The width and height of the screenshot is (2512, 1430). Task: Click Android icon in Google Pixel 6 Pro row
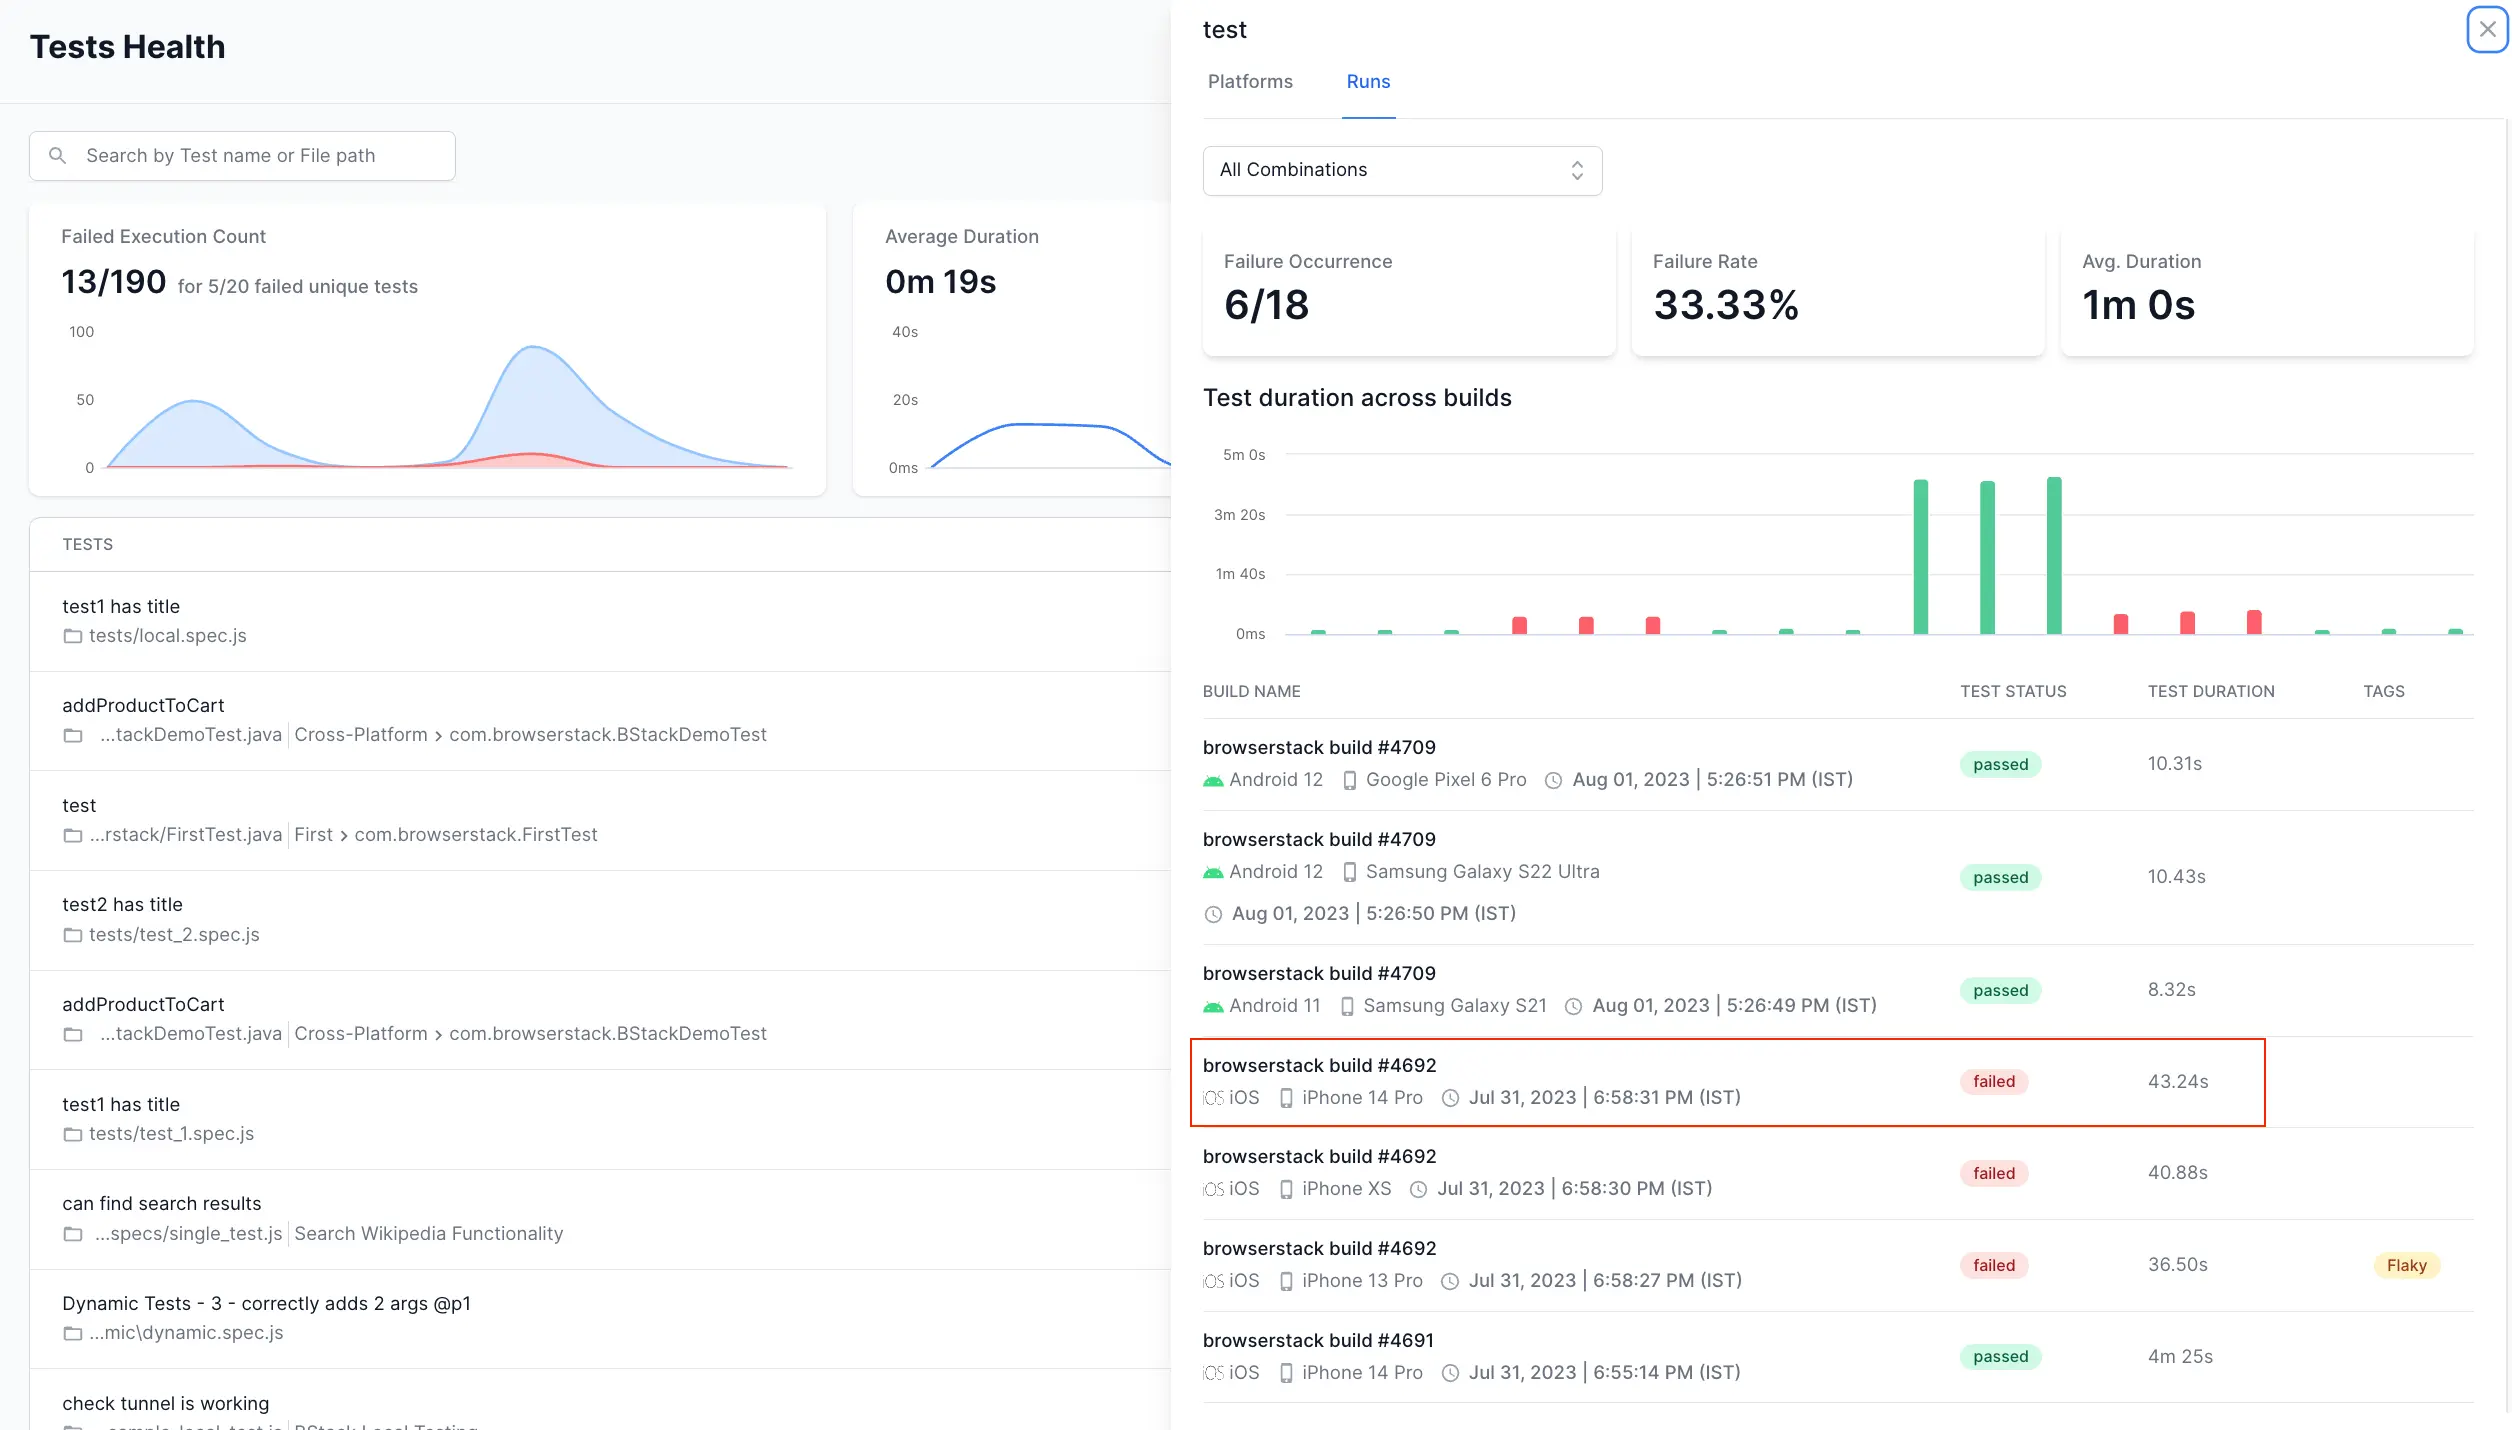pyautogui.click(x=1213, y=780)
